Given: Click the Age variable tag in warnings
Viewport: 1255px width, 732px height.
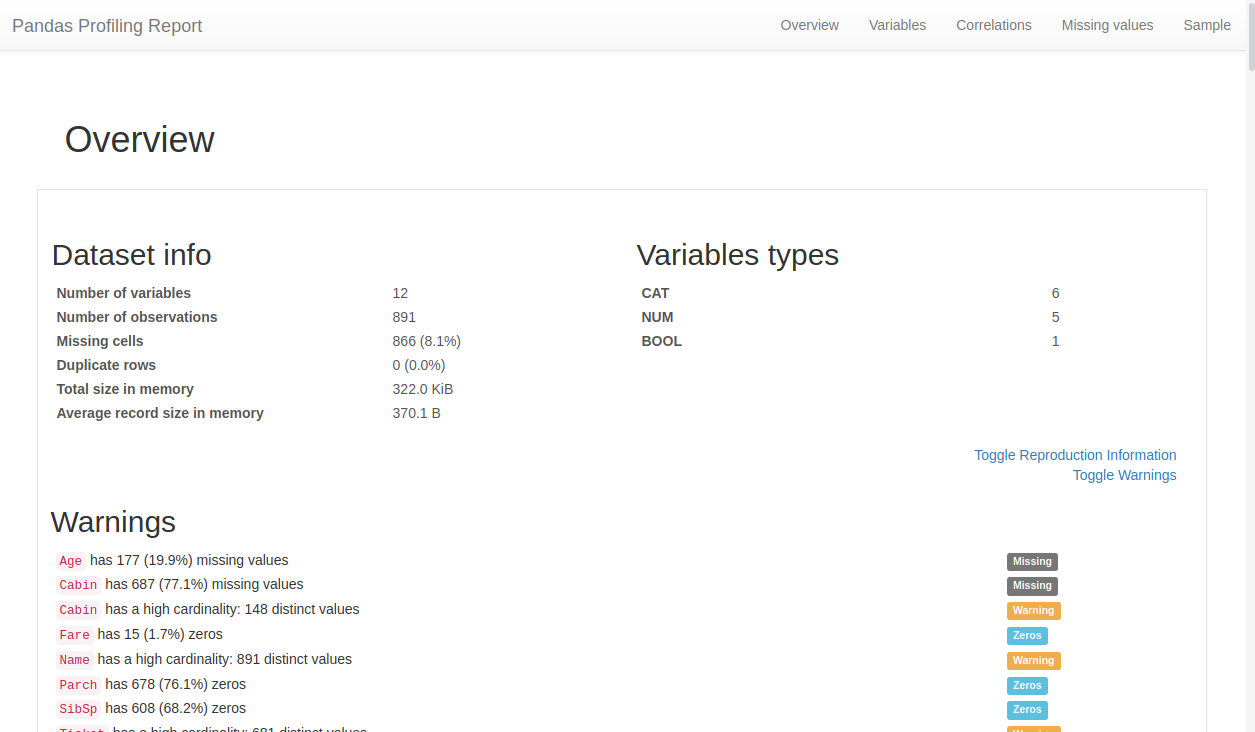Looking at the screenshot, I should 70,561.
